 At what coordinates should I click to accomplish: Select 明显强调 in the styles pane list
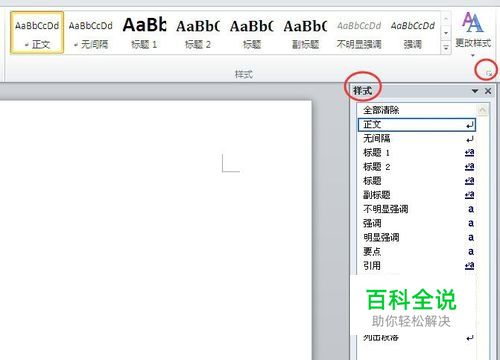click(417, 237)
